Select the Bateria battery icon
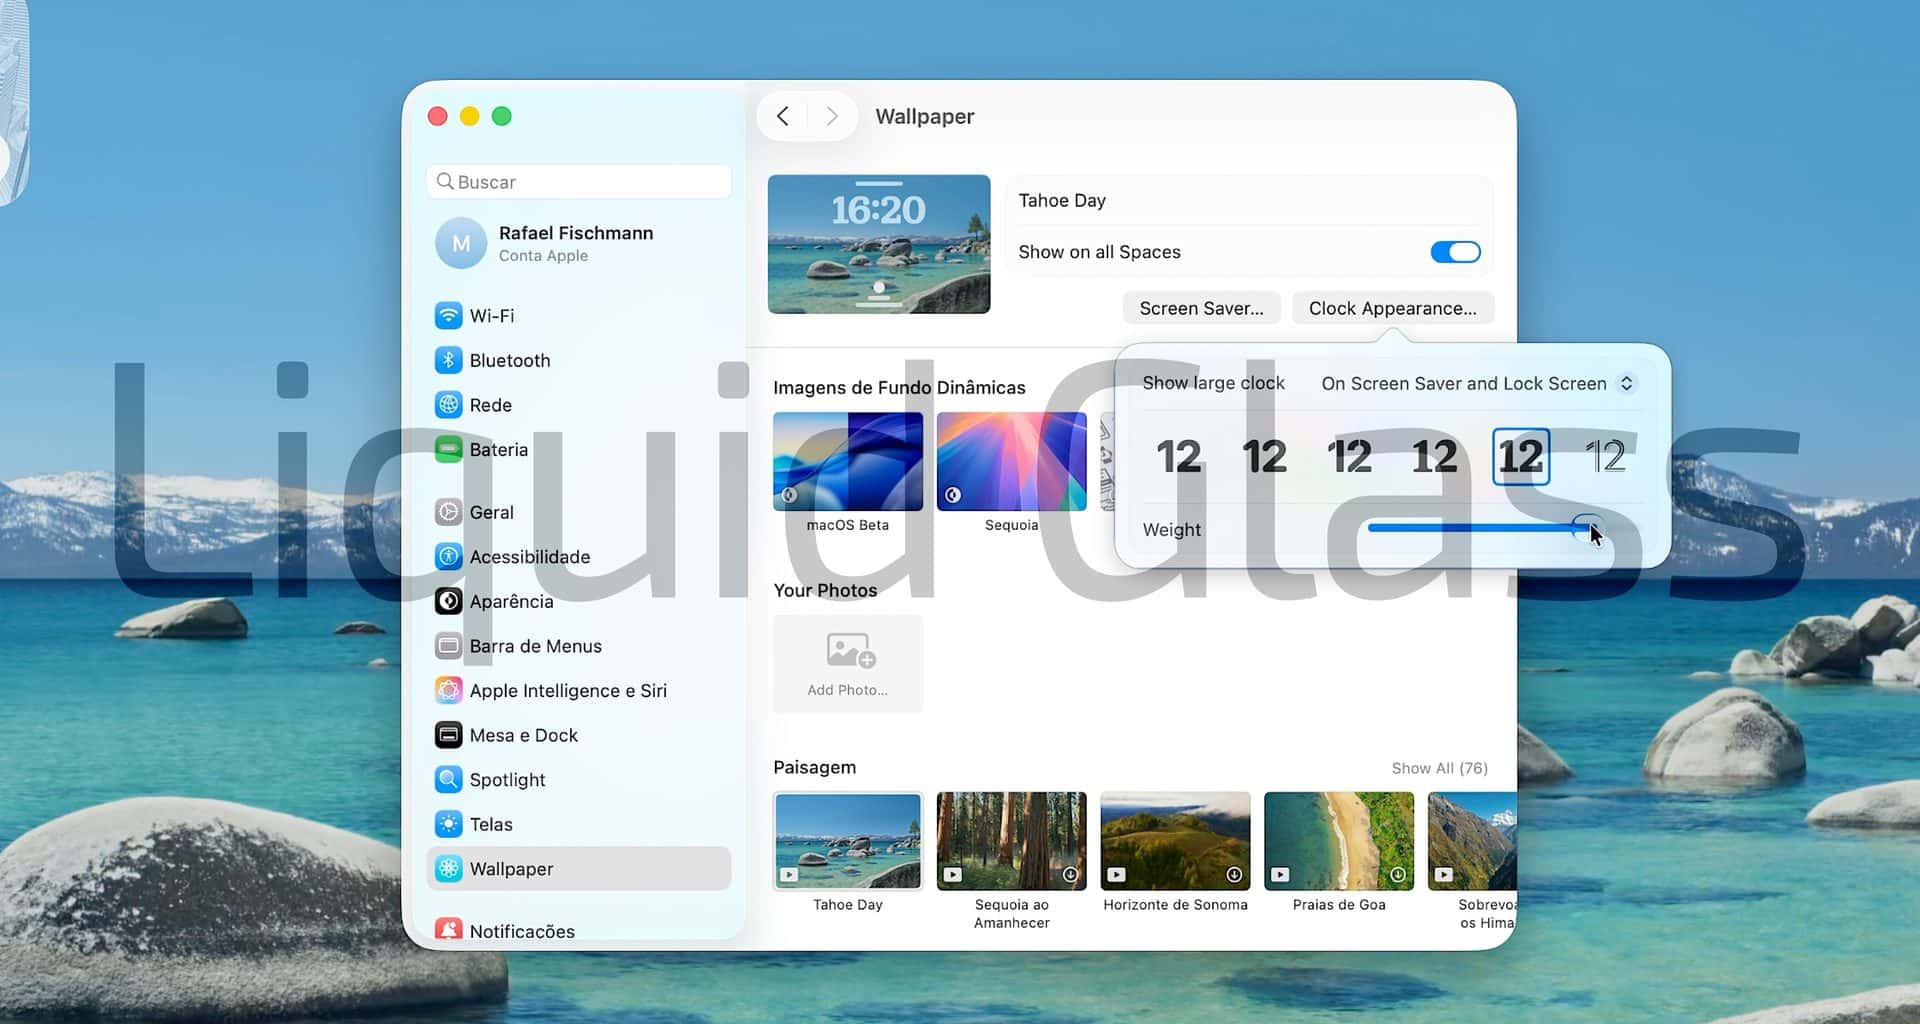 pyautogui.click(x=449, y=450)
